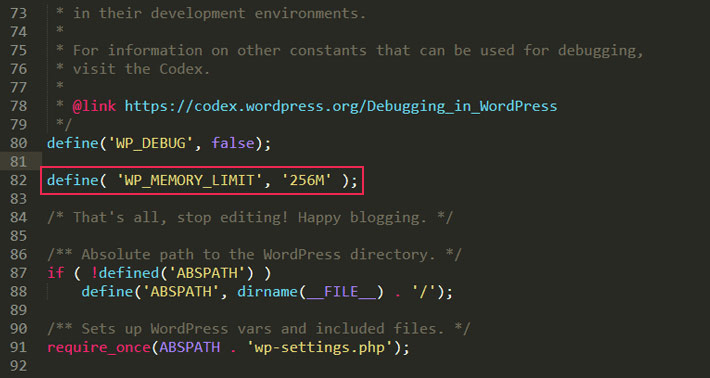Screen dimensions: 710x378
Task: Click the __FILE__ constant on line 88
Action: (341, 292)
